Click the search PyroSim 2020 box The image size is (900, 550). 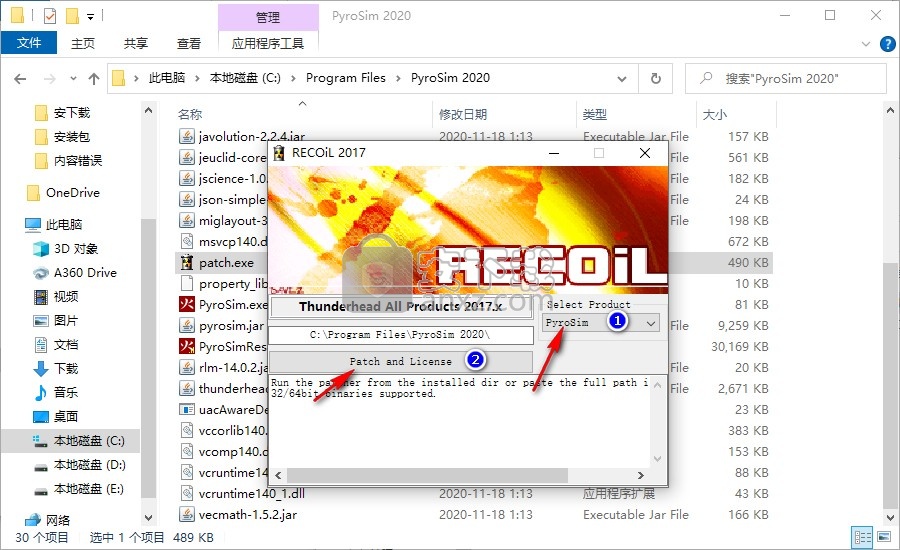pyautogui.click(x=786, y=79)
